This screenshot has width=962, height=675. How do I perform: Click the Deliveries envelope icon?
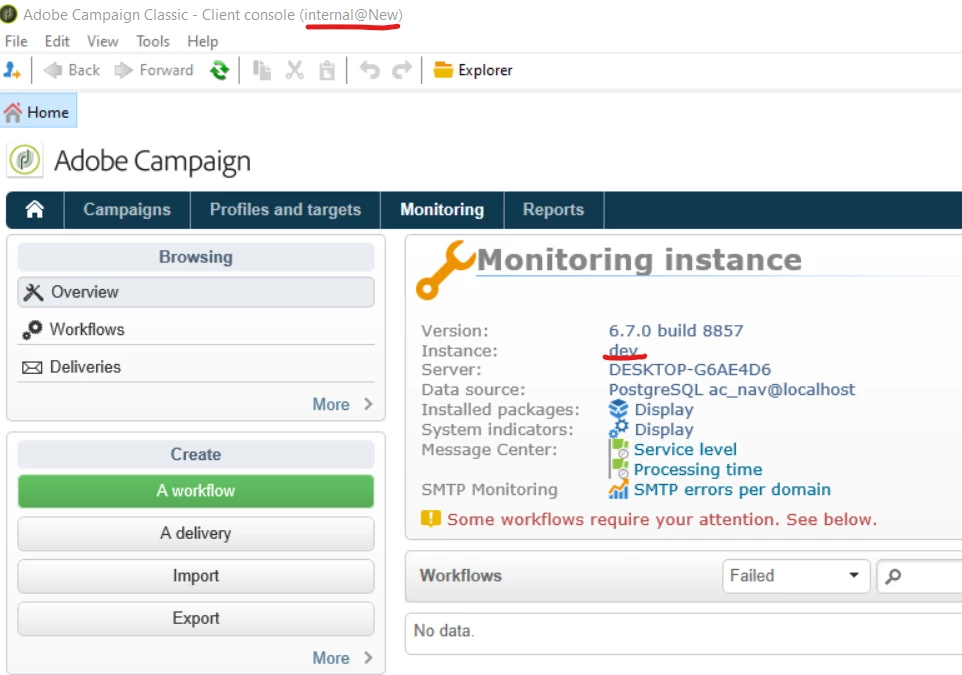coord(33,368)
